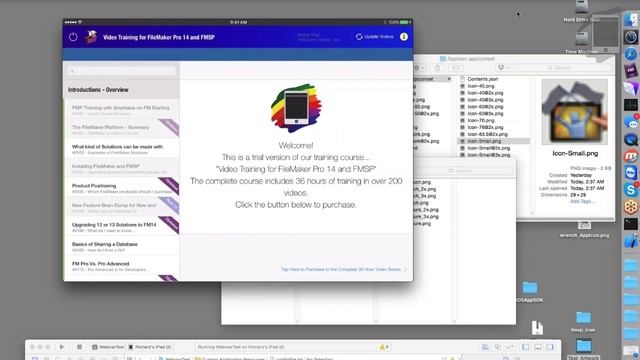The width and height of the screenshot is (640, 360).
Task: Open Safari from the Dock
Action: [631, 54]
